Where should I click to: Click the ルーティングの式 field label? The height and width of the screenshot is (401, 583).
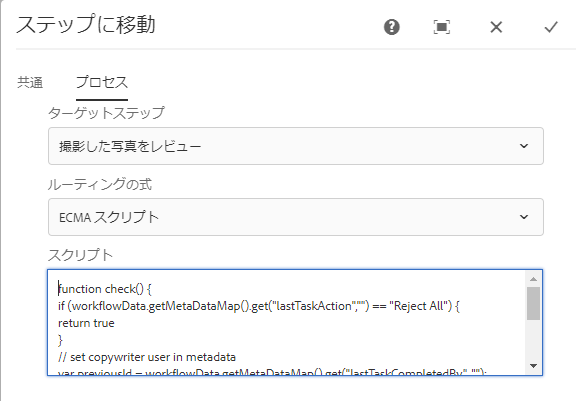[100, 184]
